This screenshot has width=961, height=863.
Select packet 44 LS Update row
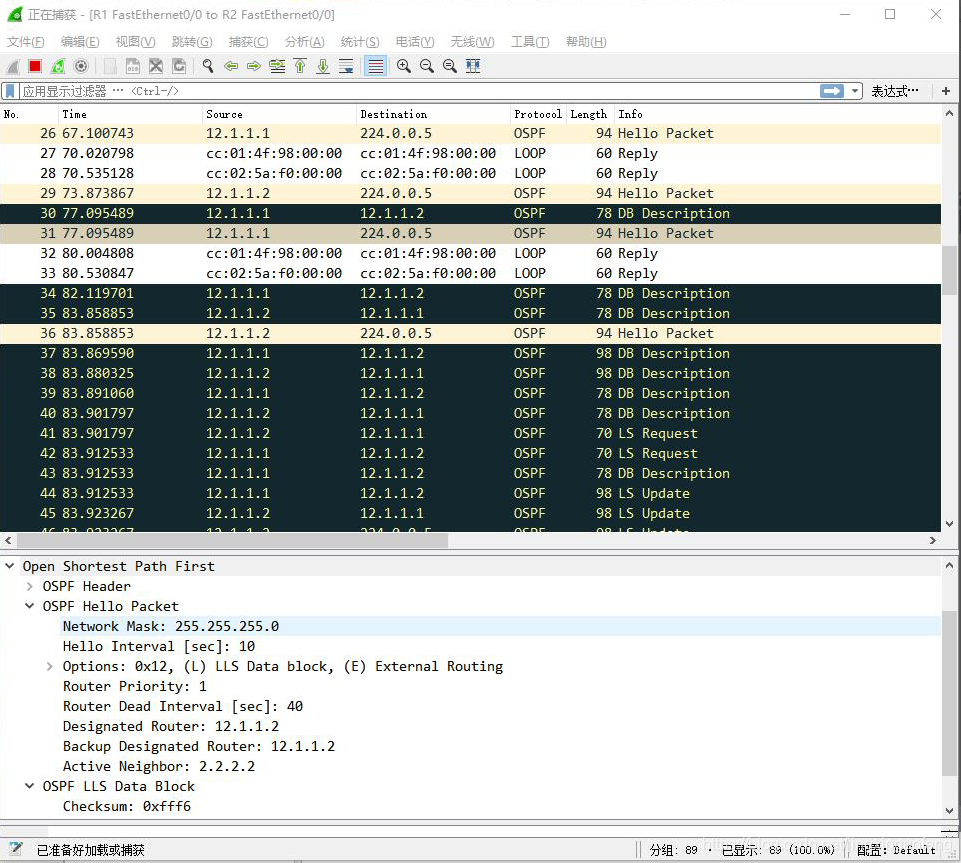[470, 493]
